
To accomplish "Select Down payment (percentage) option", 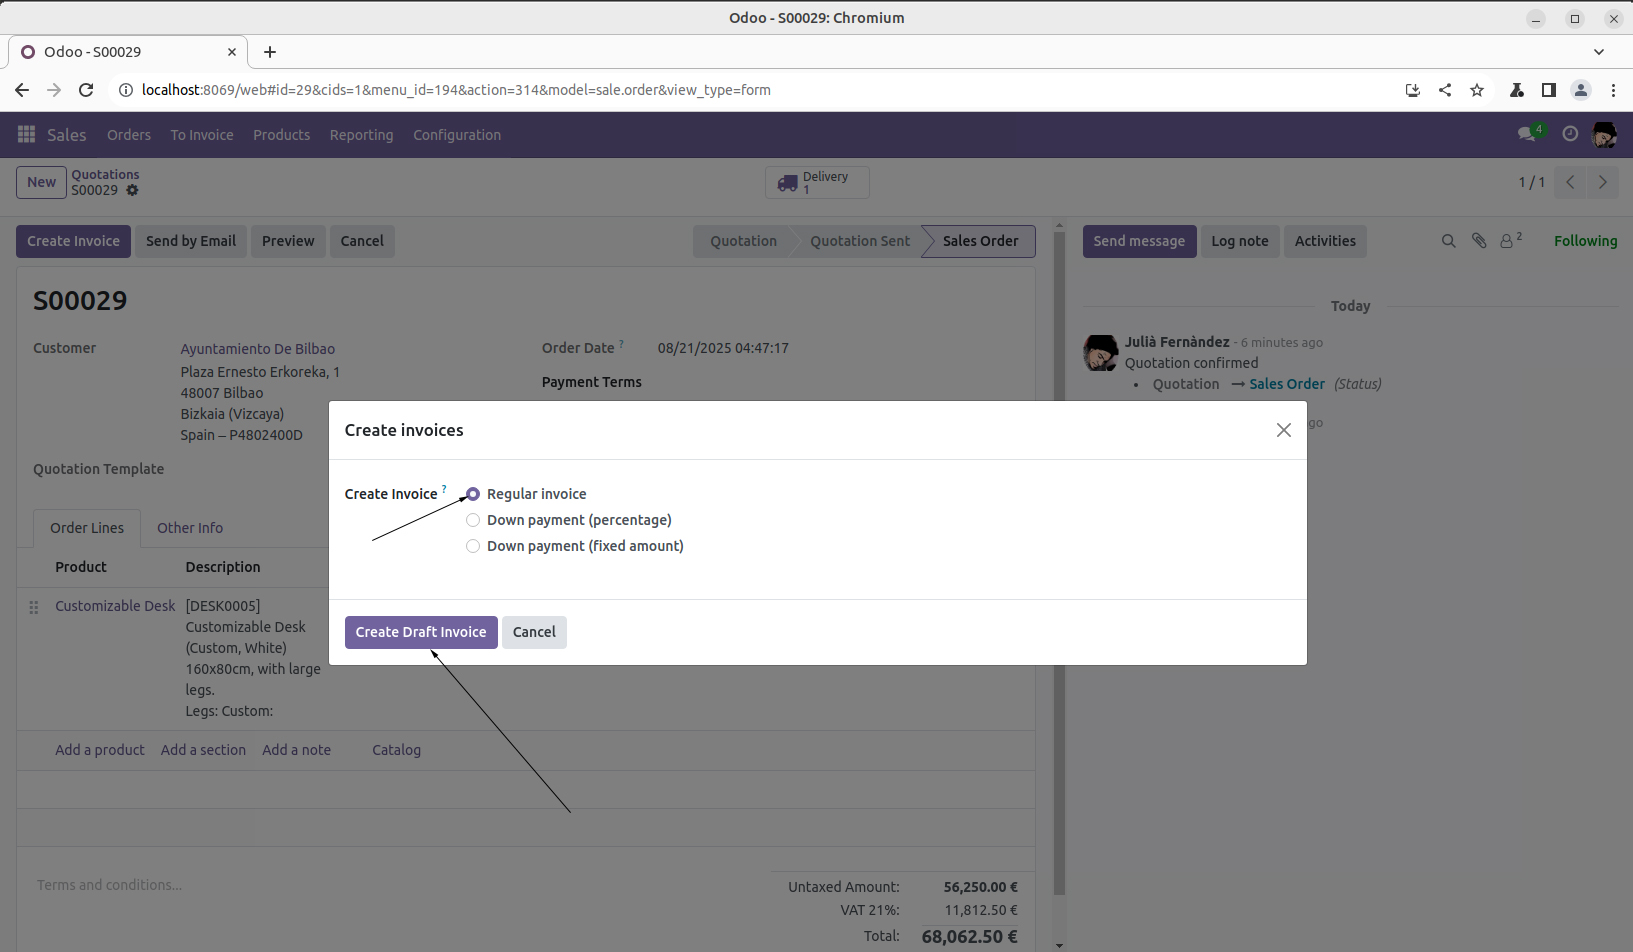I will [473, 520].
